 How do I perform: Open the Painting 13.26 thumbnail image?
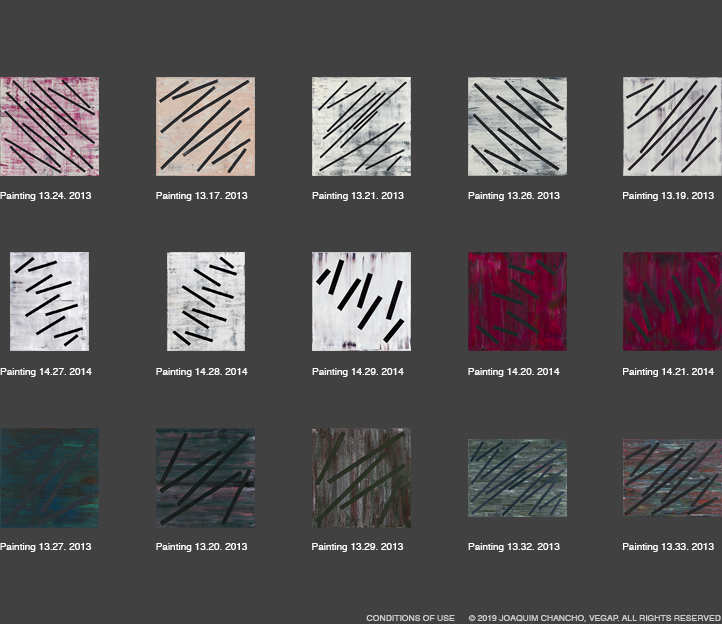coord(518,126)
